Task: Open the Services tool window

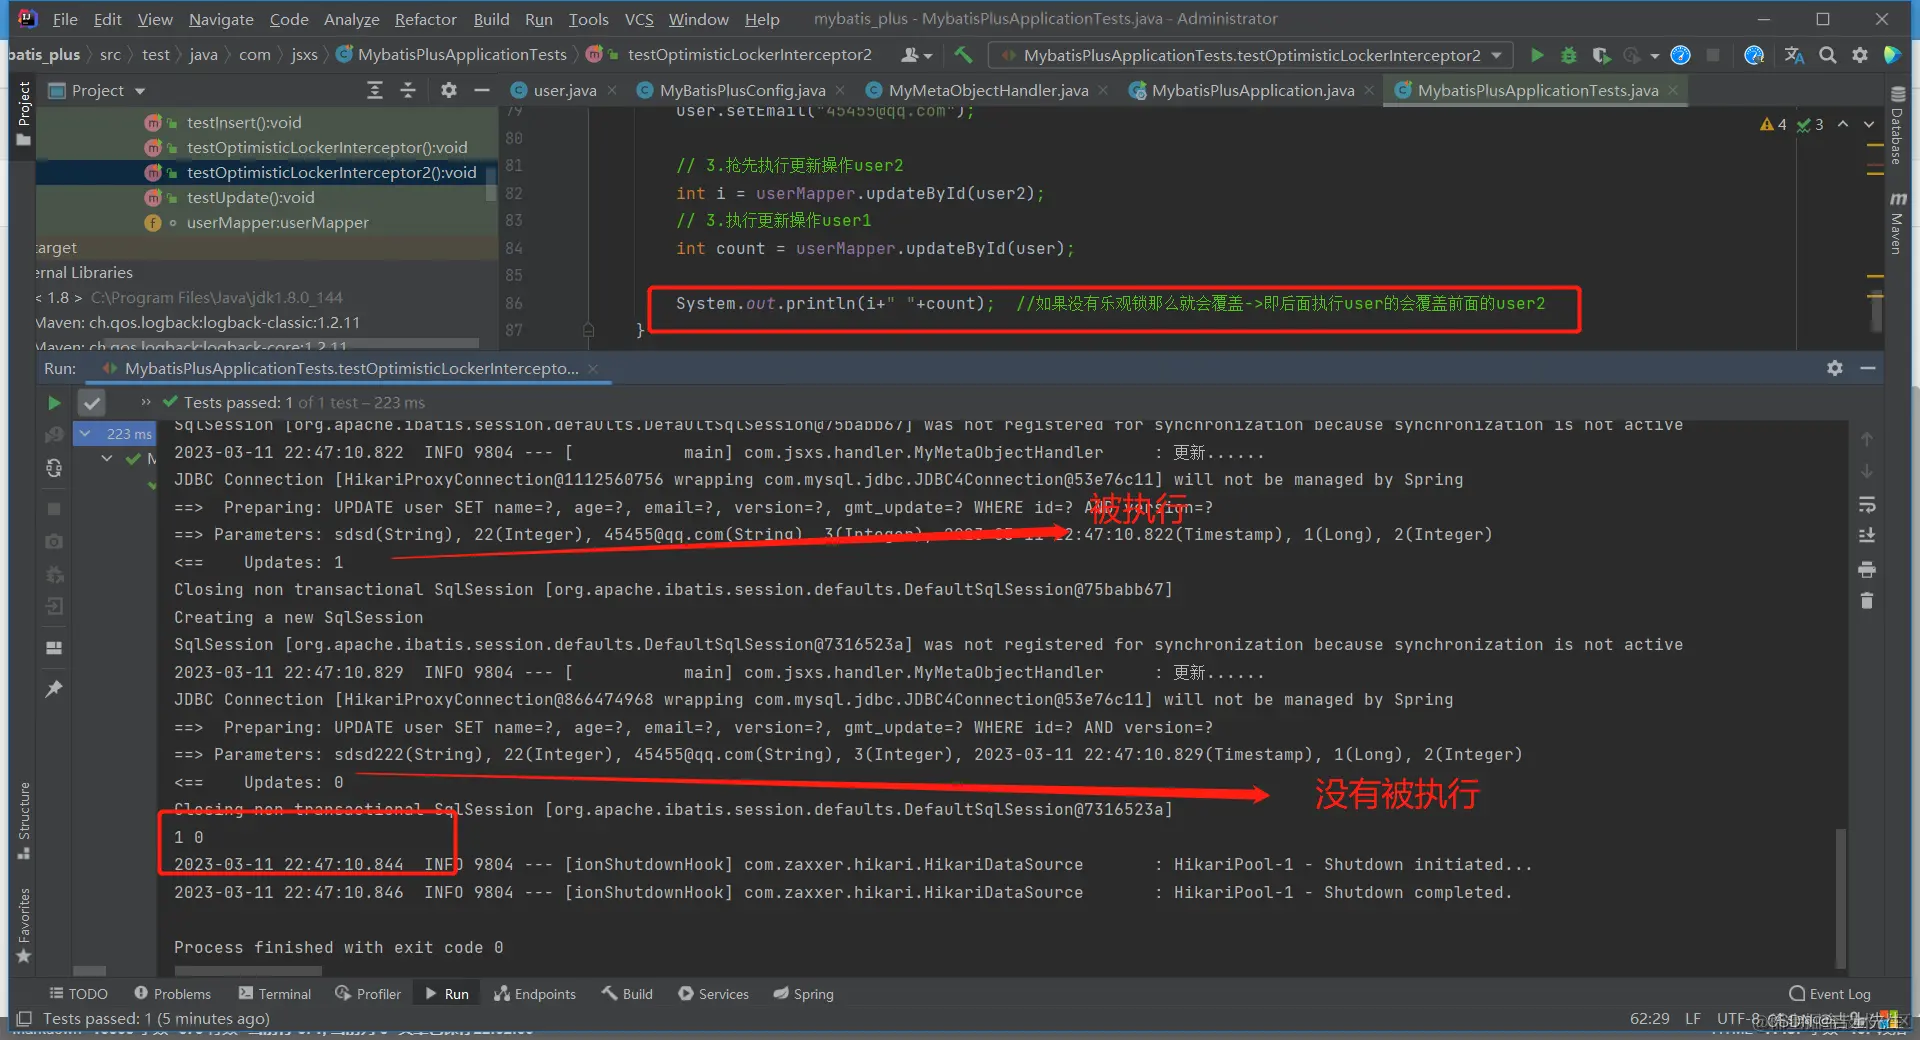Action: (x=713, y=994)
